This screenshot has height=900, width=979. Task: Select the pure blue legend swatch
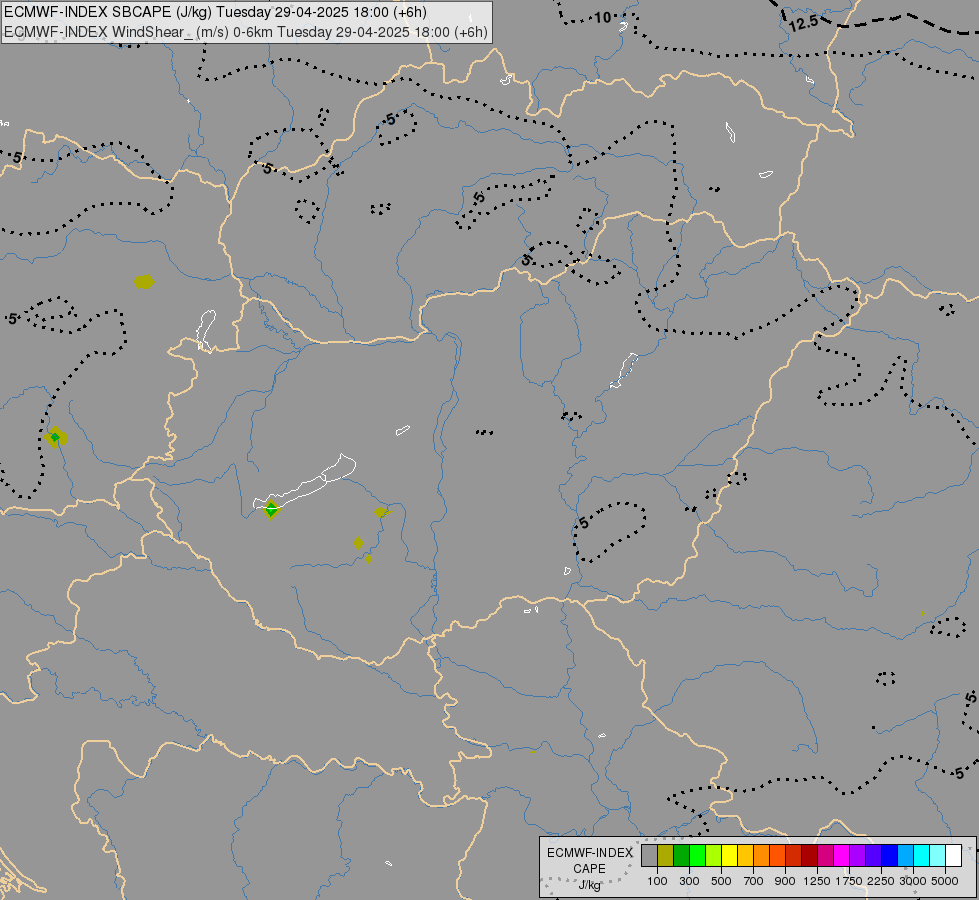[890, 856]
